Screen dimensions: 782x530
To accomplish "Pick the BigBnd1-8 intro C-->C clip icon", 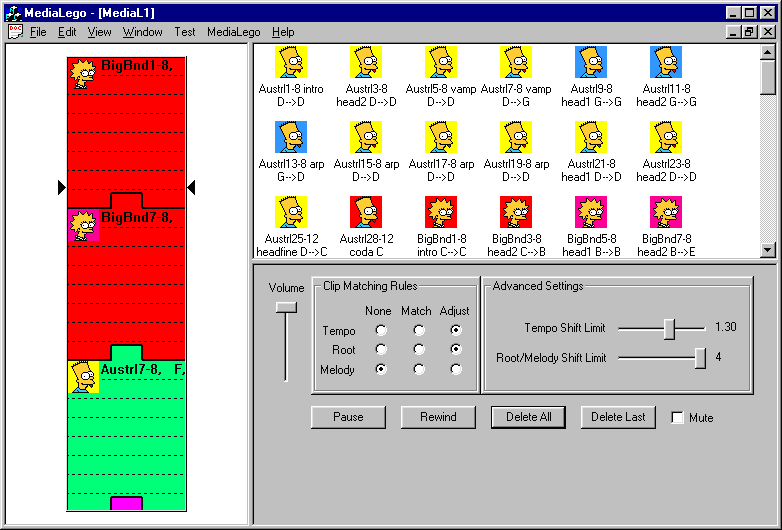I will coord(441,212).
